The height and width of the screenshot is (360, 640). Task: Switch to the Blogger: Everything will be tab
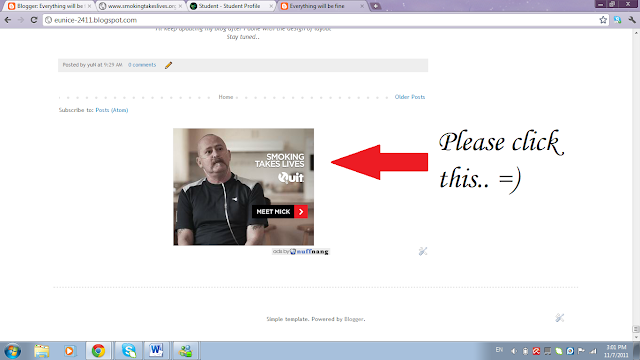(x=50, y=6)
